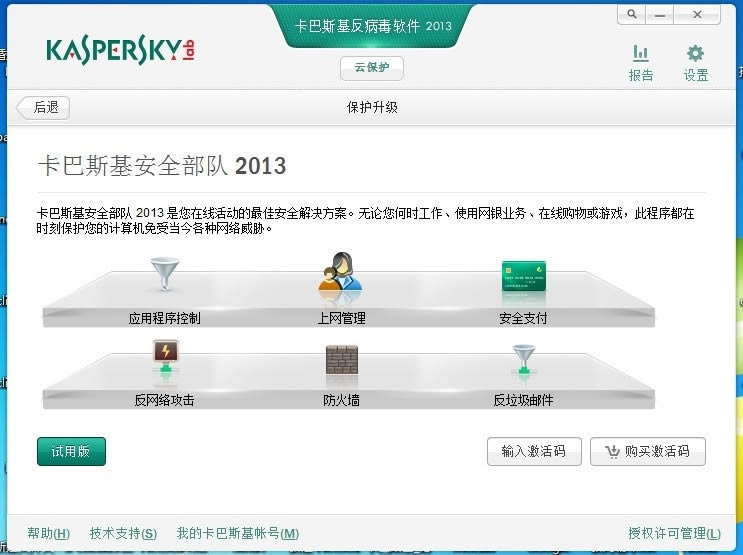Click the 上网管理 label
Image resolution: width=743 pixels, height=555 pixels.
click(341, 318)
